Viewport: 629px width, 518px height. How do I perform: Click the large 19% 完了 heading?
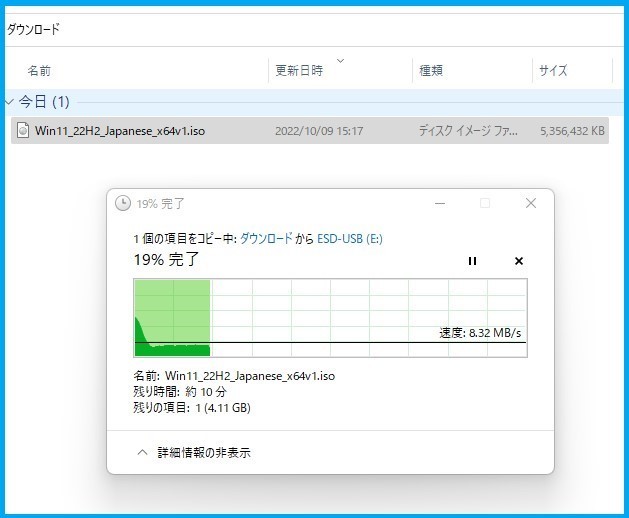point(166,260)
